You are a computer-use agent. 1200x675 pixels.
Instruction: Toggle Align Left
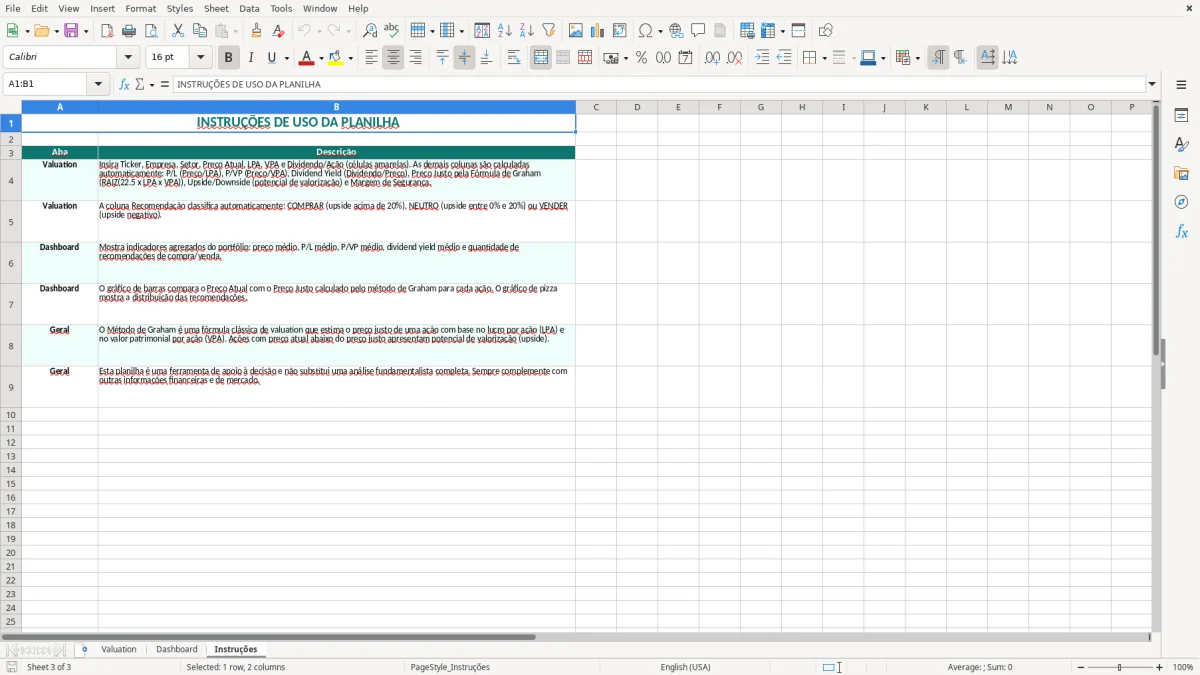372,58
